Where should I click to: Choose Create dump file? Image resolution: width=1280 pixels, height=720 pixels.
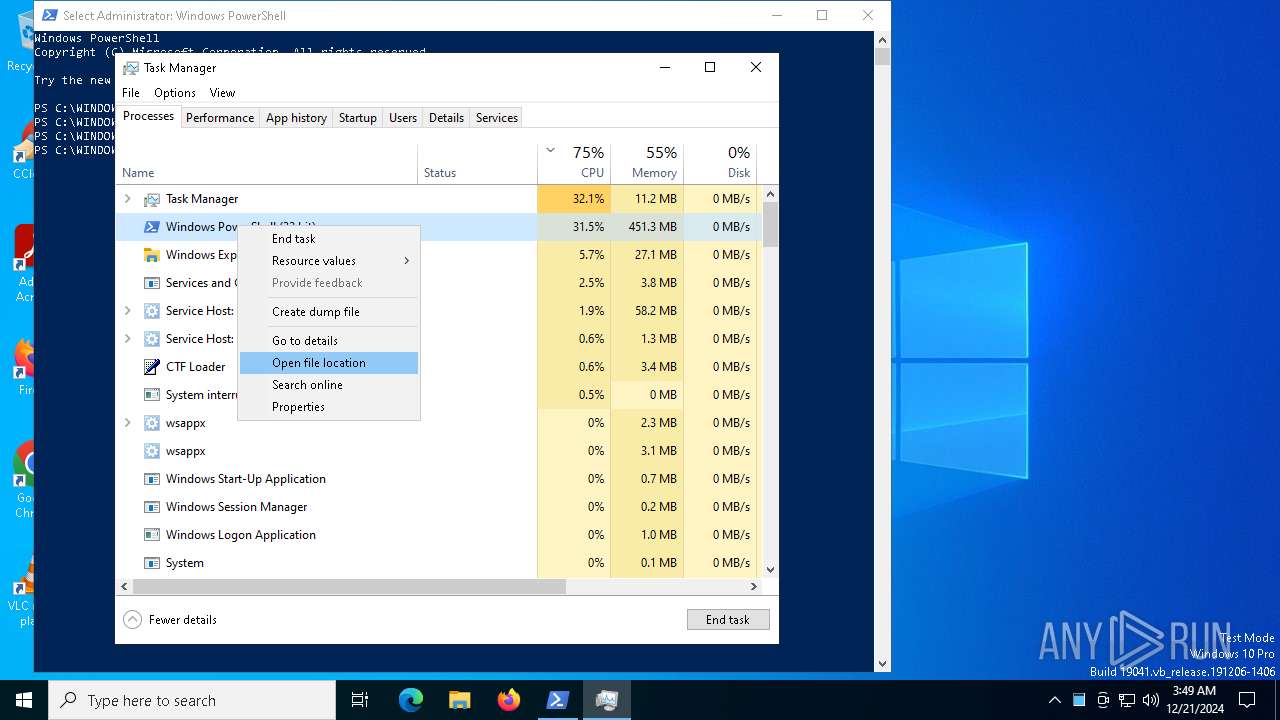pos(329,312)
